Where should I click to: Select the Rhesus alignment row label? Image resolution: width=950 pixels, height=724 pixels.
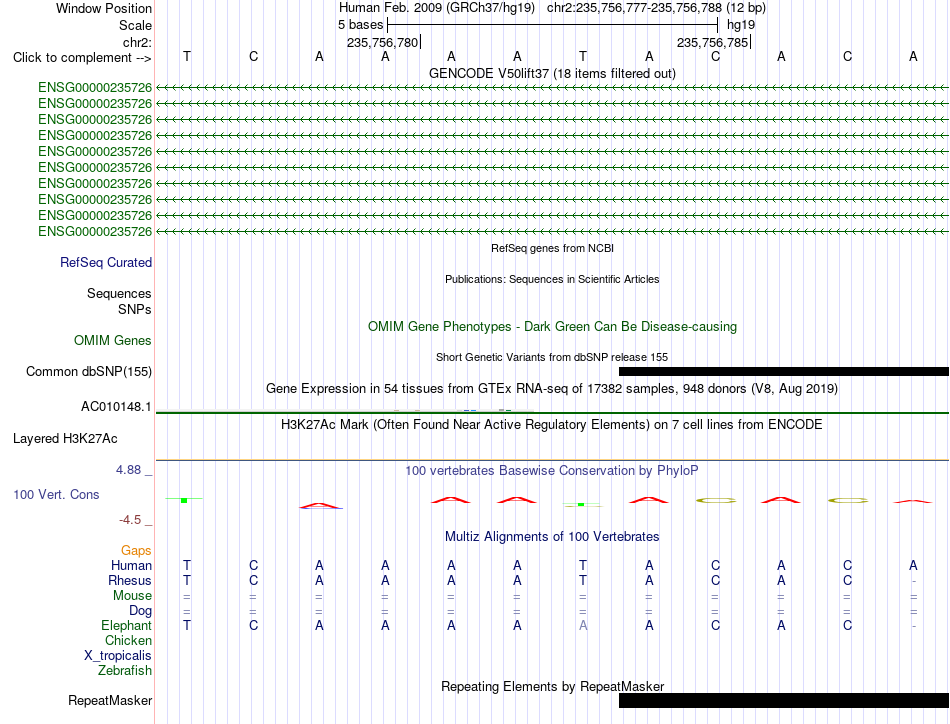(130, 580)
